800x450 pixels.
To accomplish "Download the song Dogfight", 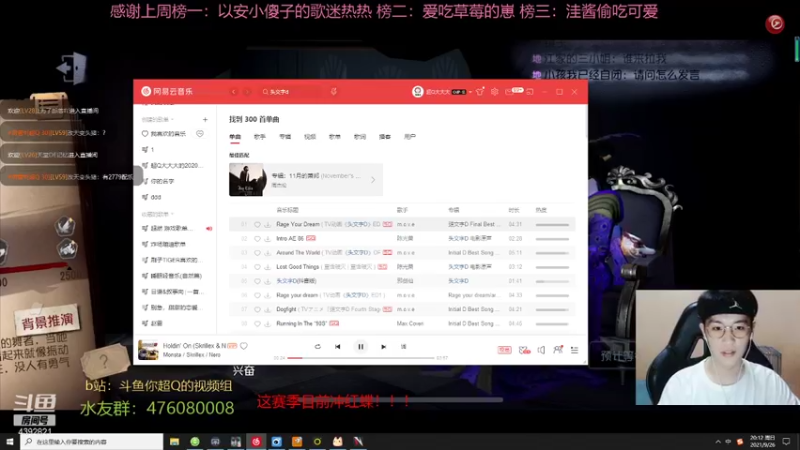I will point(267,310).
